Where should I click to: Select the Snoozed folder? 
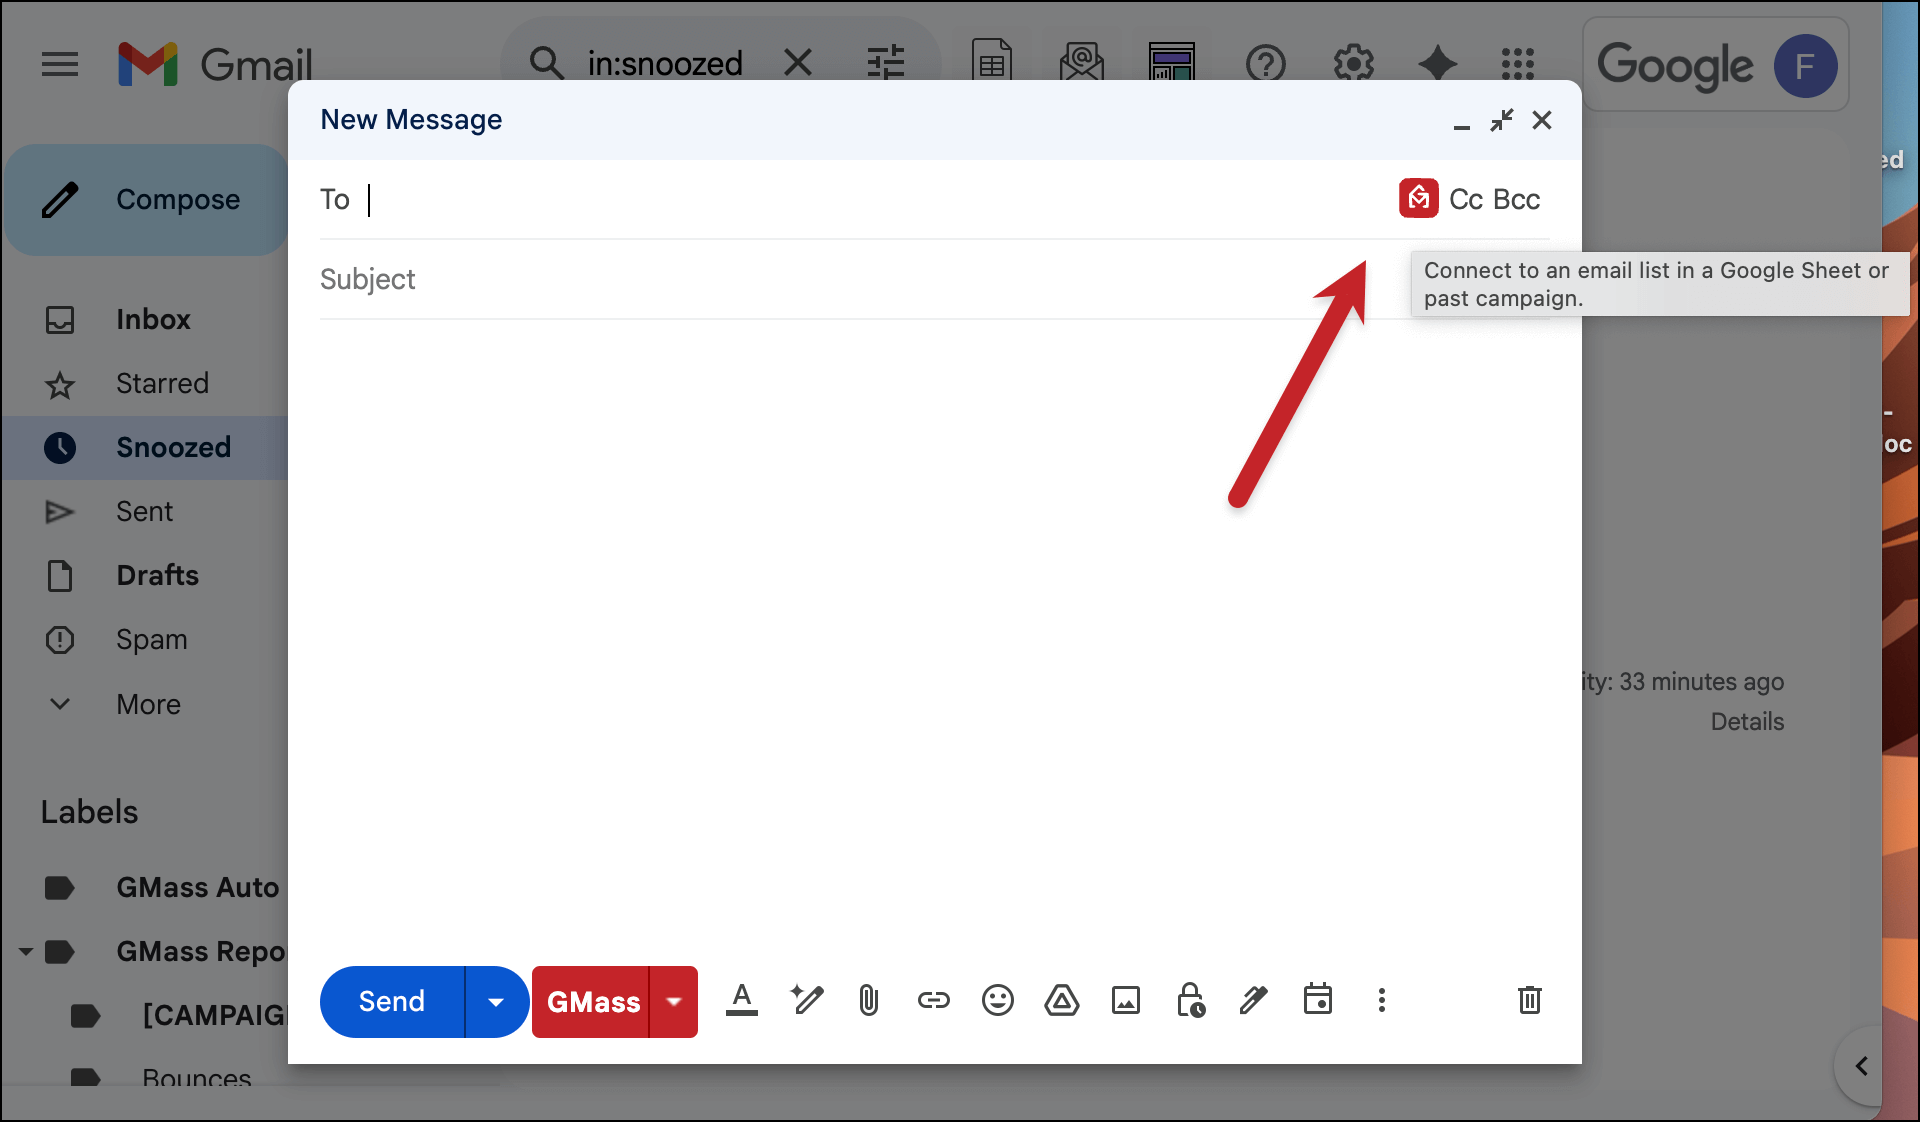point(145,448)
